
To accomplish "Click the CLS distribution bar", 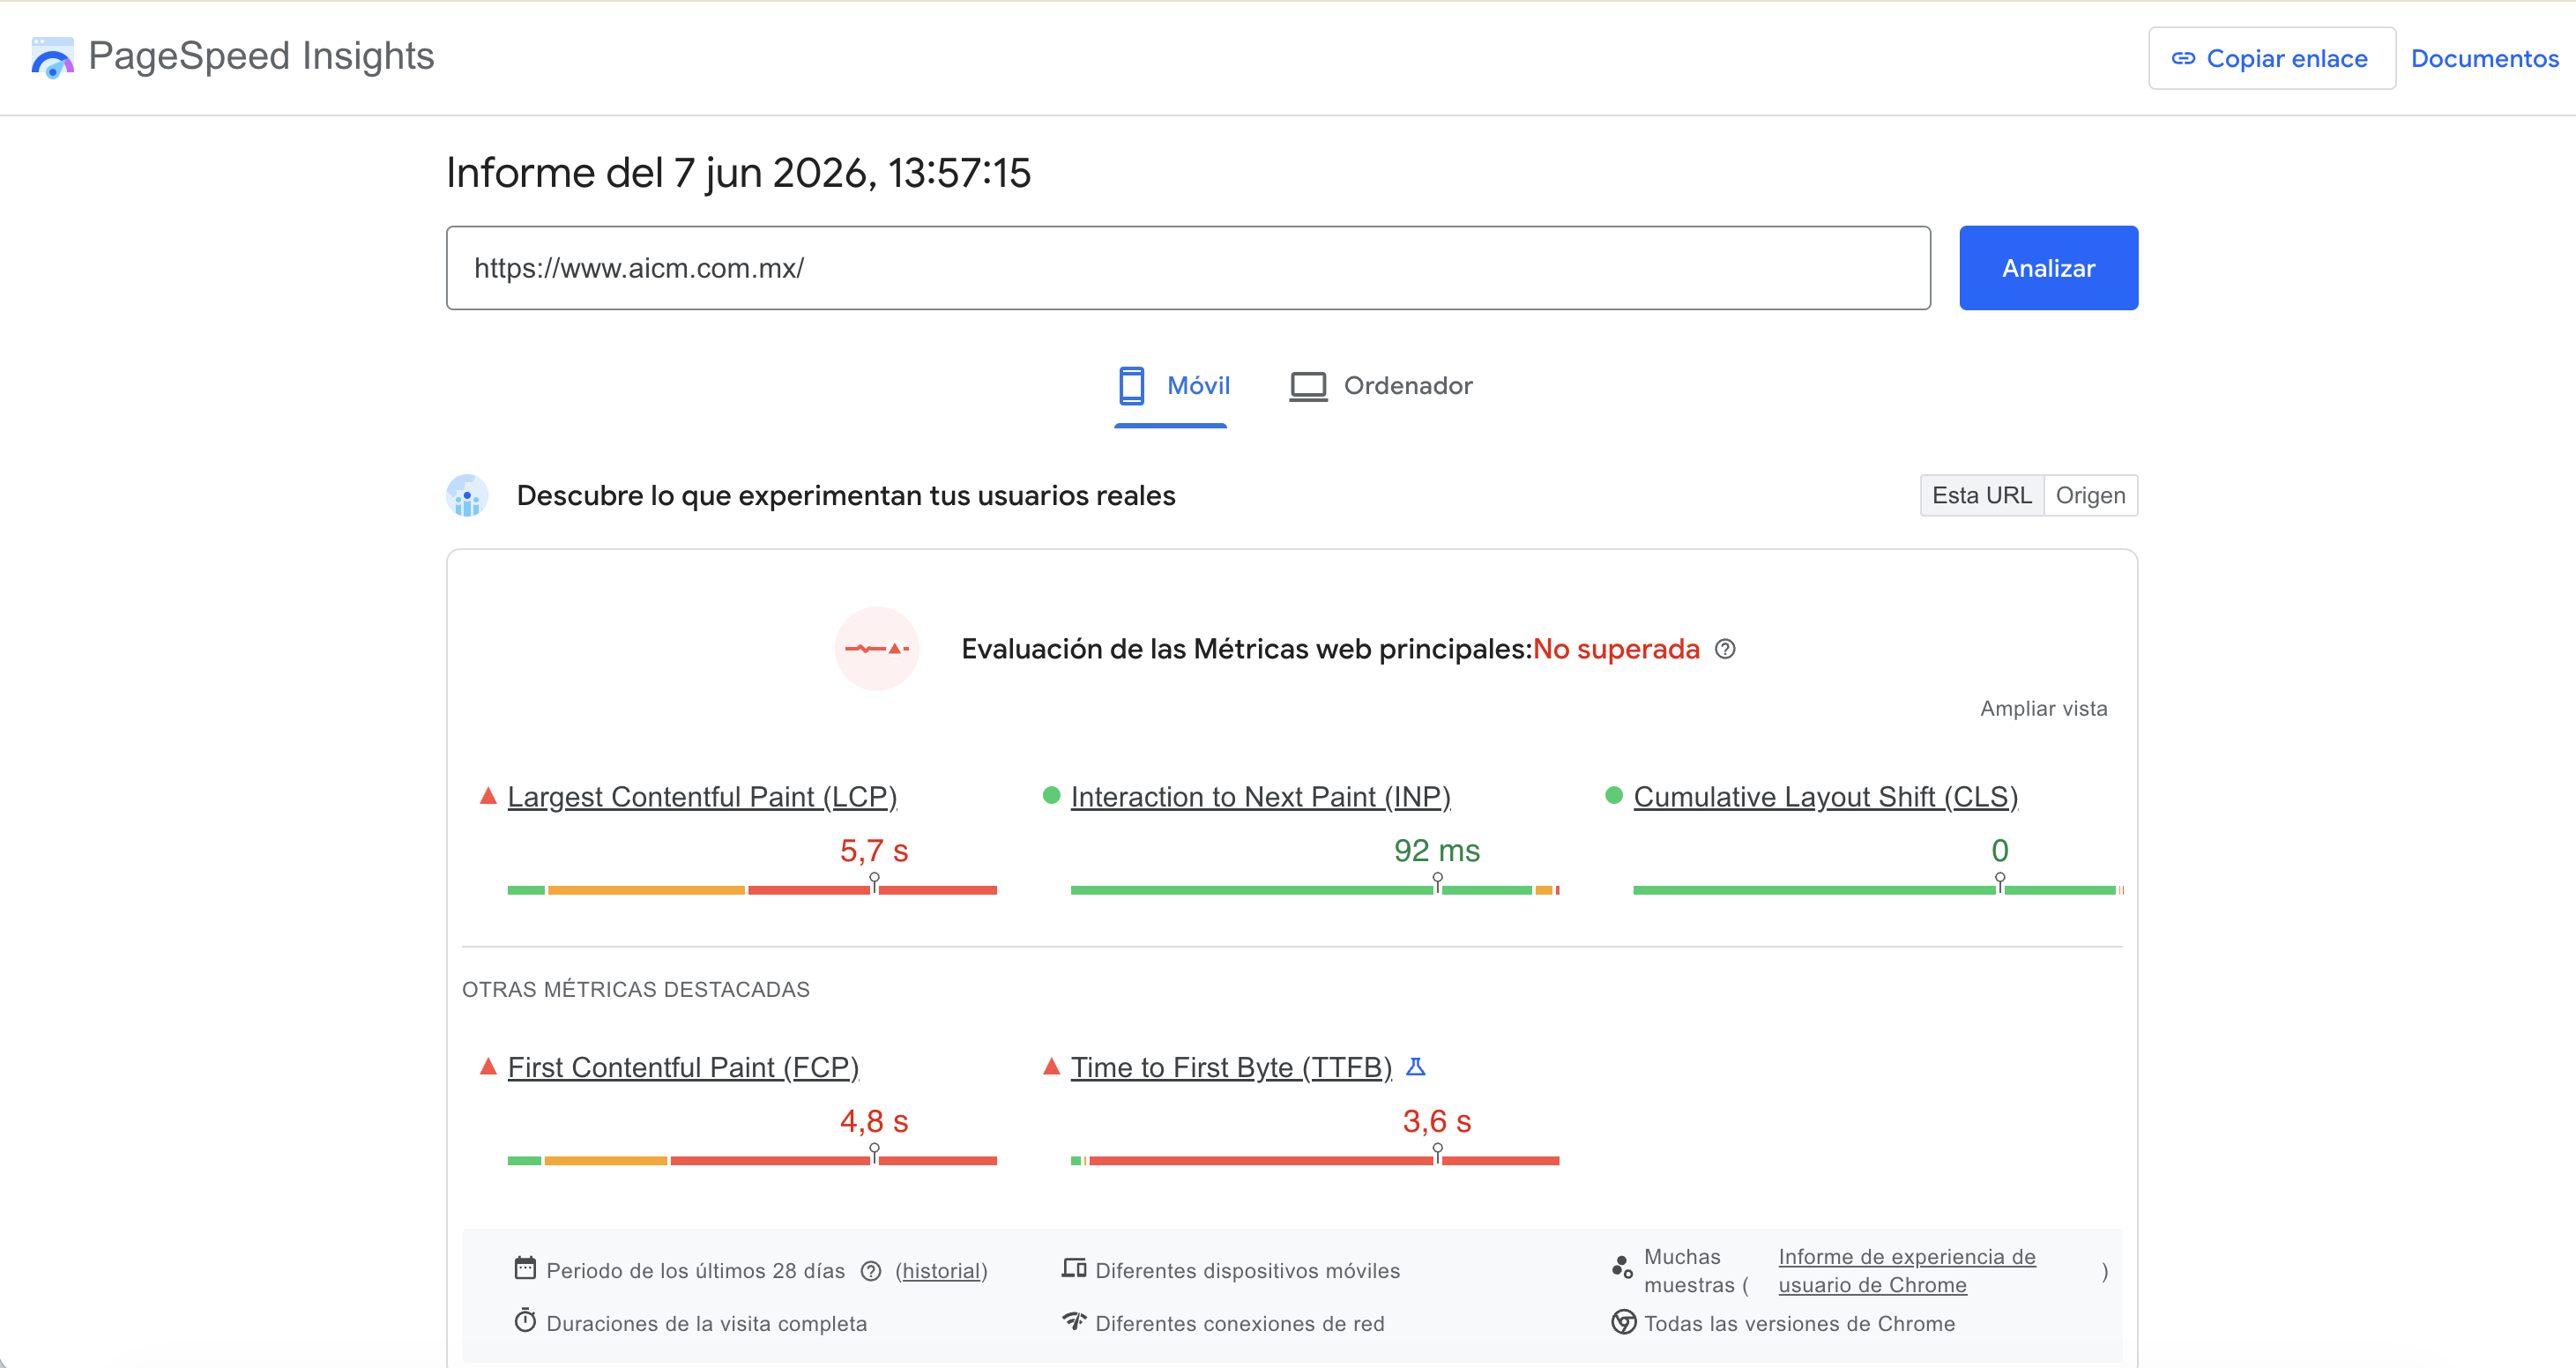I will (1877, 889).
